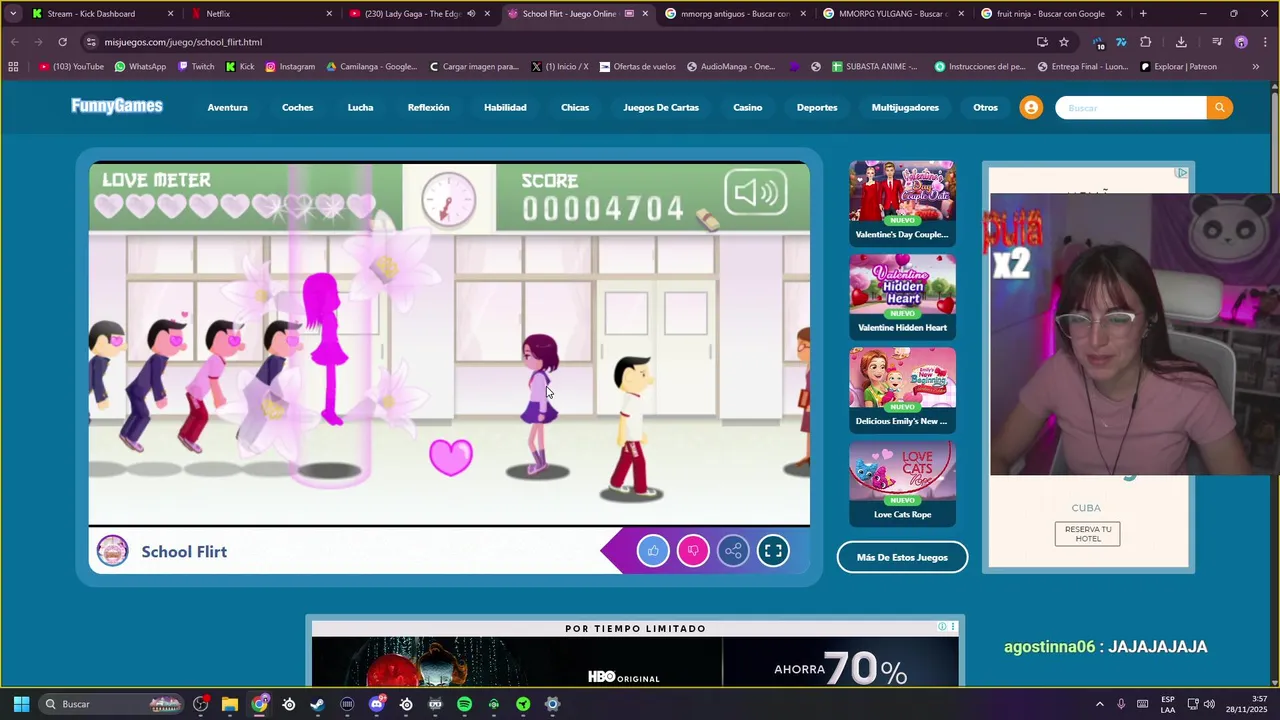Open Chrome profile avatar
The image size is (1280, 720).
pos(1241,42)
